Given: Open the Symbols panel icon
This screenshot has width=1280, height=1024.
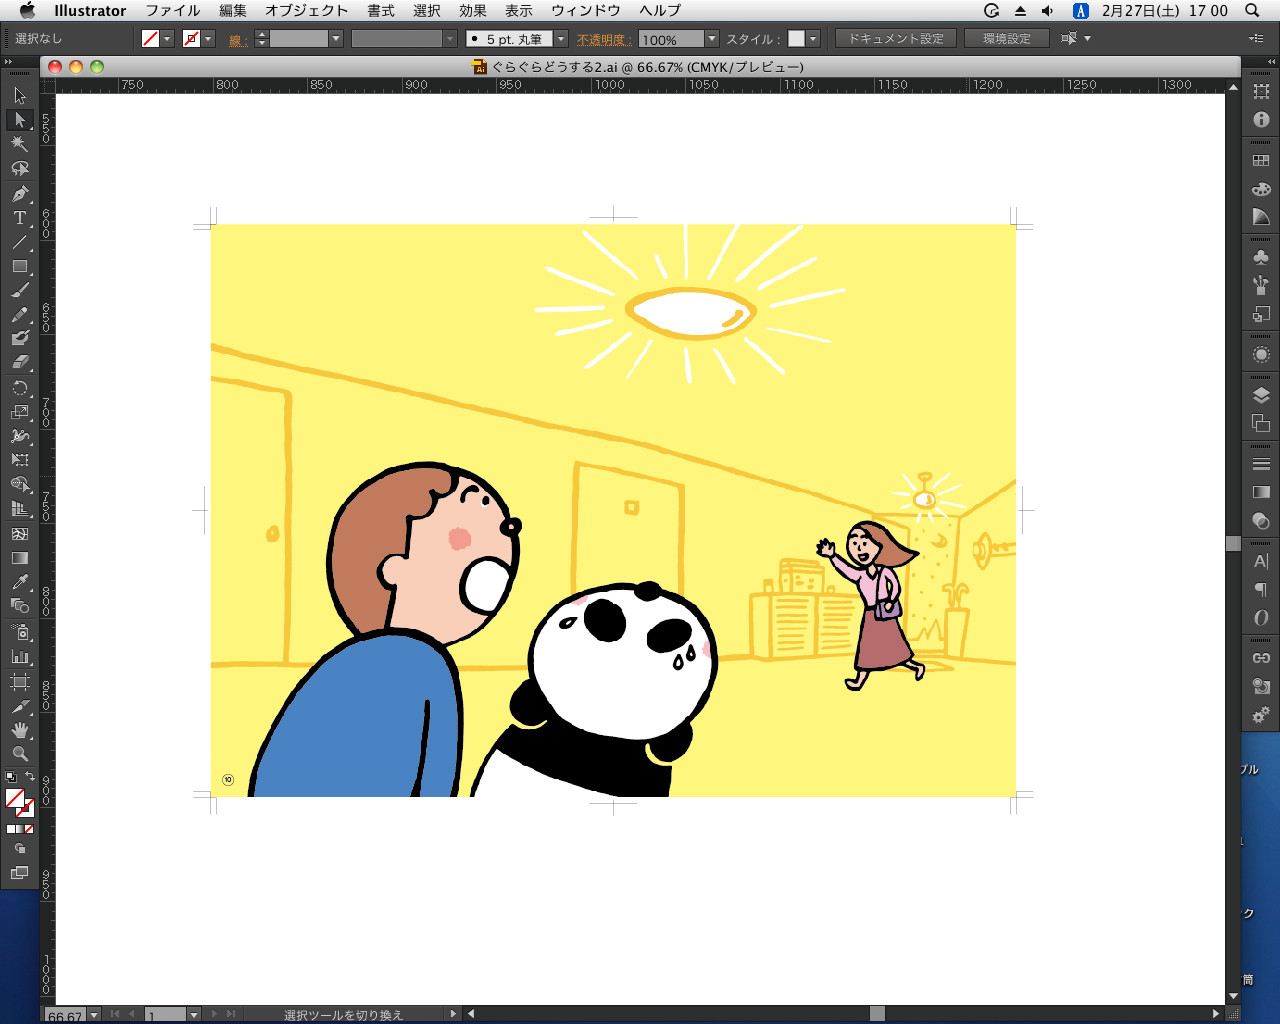Looking at the screenshot, I should coord(1261,258).
